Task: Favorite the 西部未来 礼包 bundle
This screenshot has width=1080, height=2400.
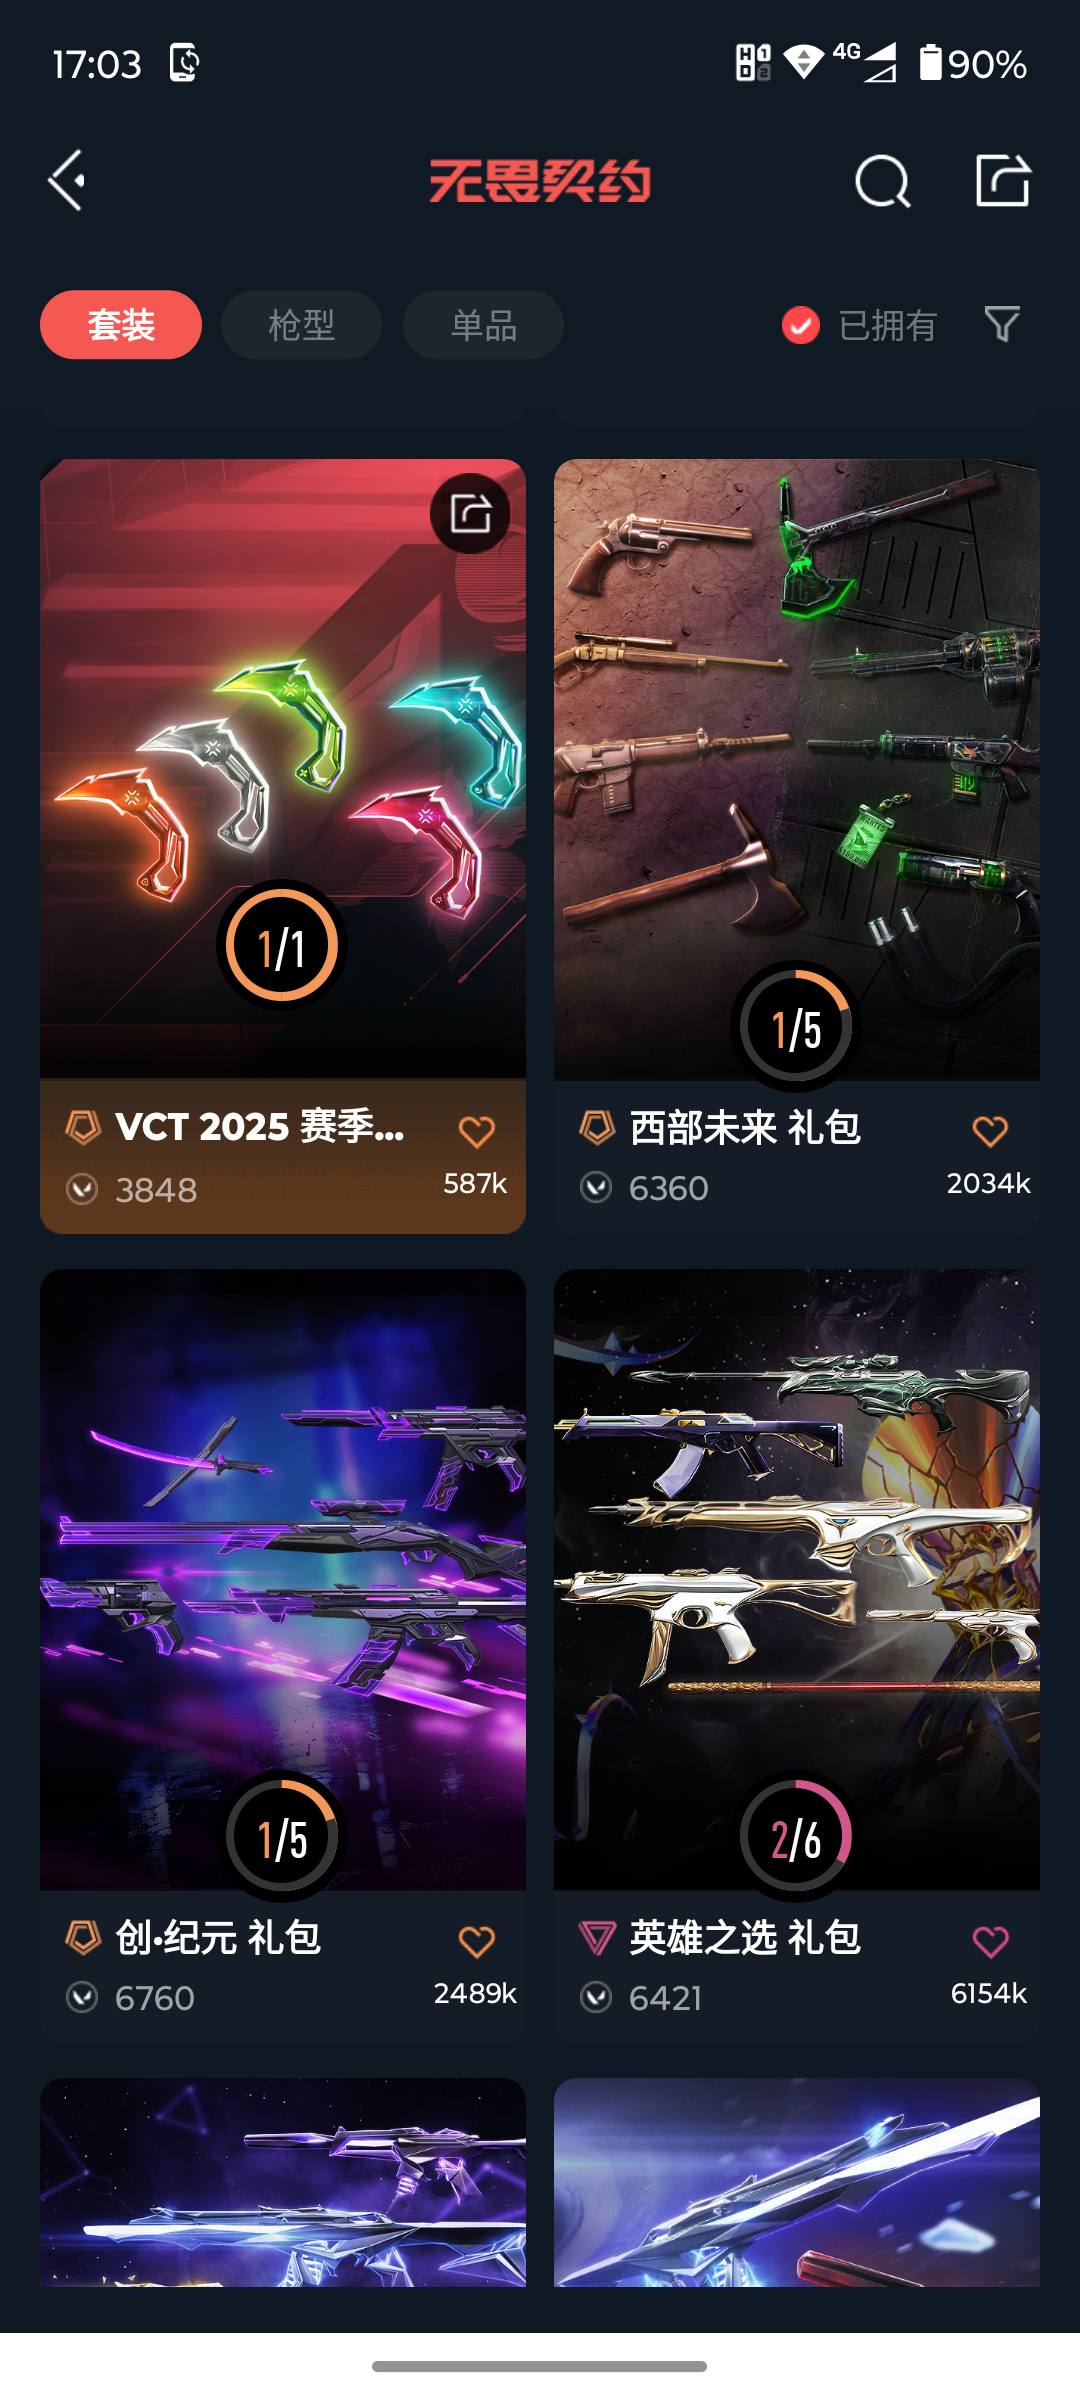Action: pos(990,1132)
